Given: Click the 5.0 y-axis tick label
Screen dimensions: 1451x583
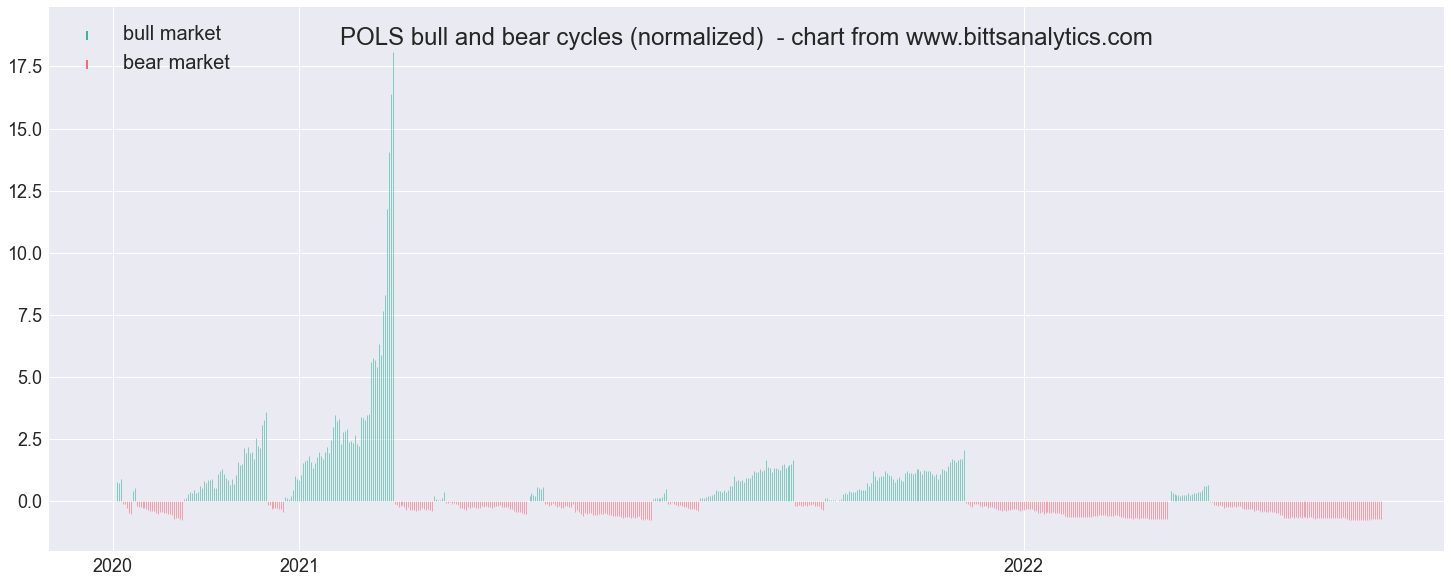Looking at the screenshot, I should click(x=27, y=378).
